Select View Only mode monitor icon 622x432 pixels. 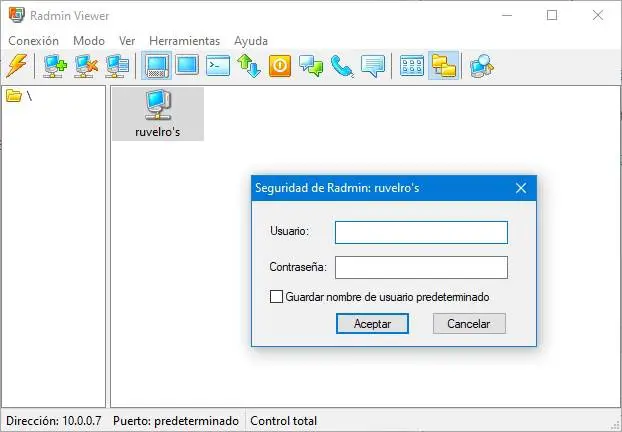[187, 65]
